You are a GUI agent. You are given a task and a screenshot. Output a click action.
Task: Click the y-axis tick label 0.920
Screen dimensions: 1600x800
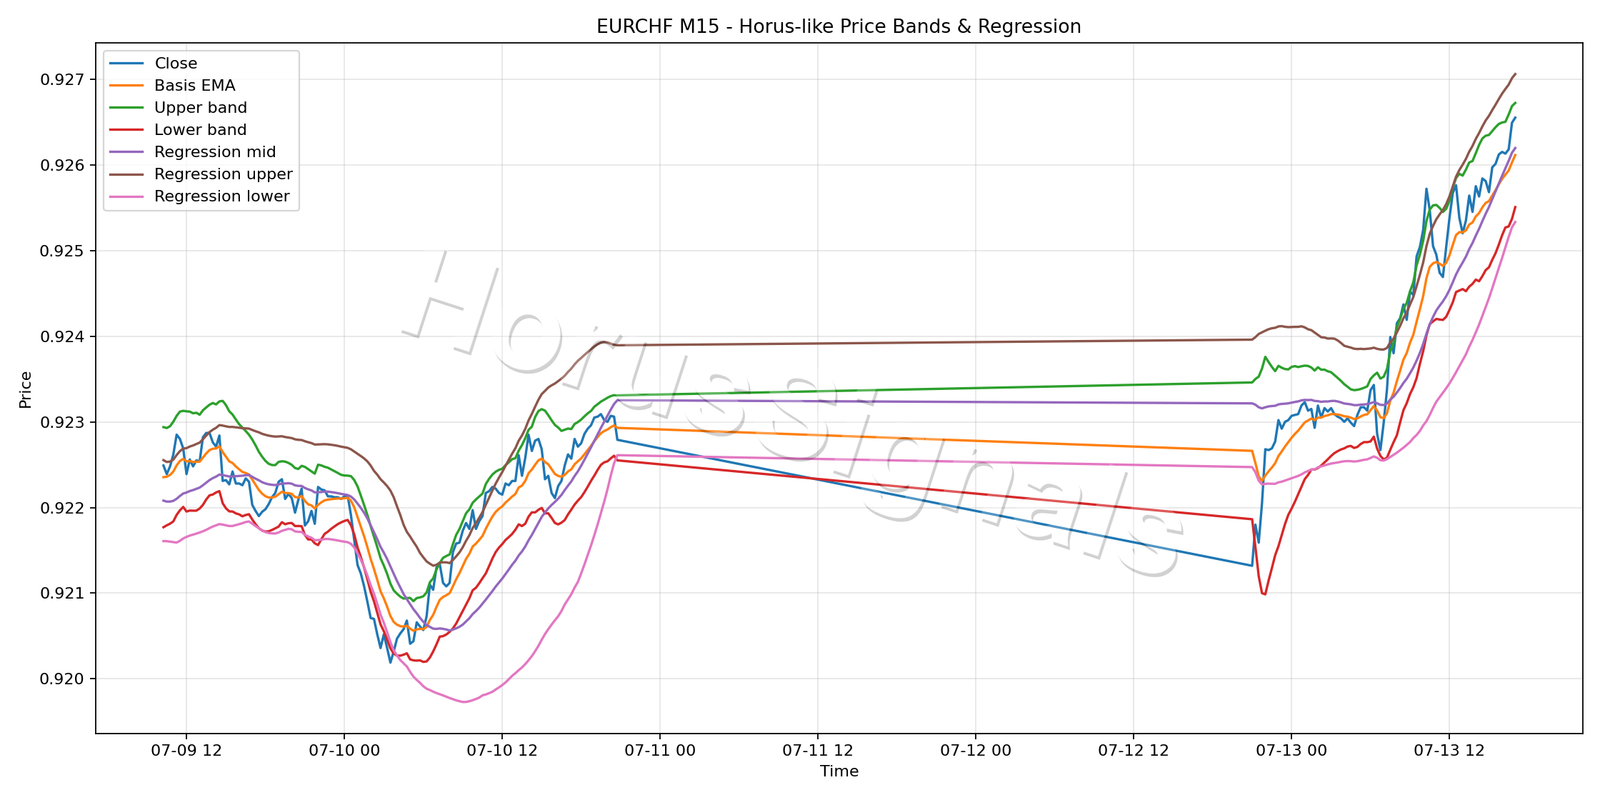[62, 679]
